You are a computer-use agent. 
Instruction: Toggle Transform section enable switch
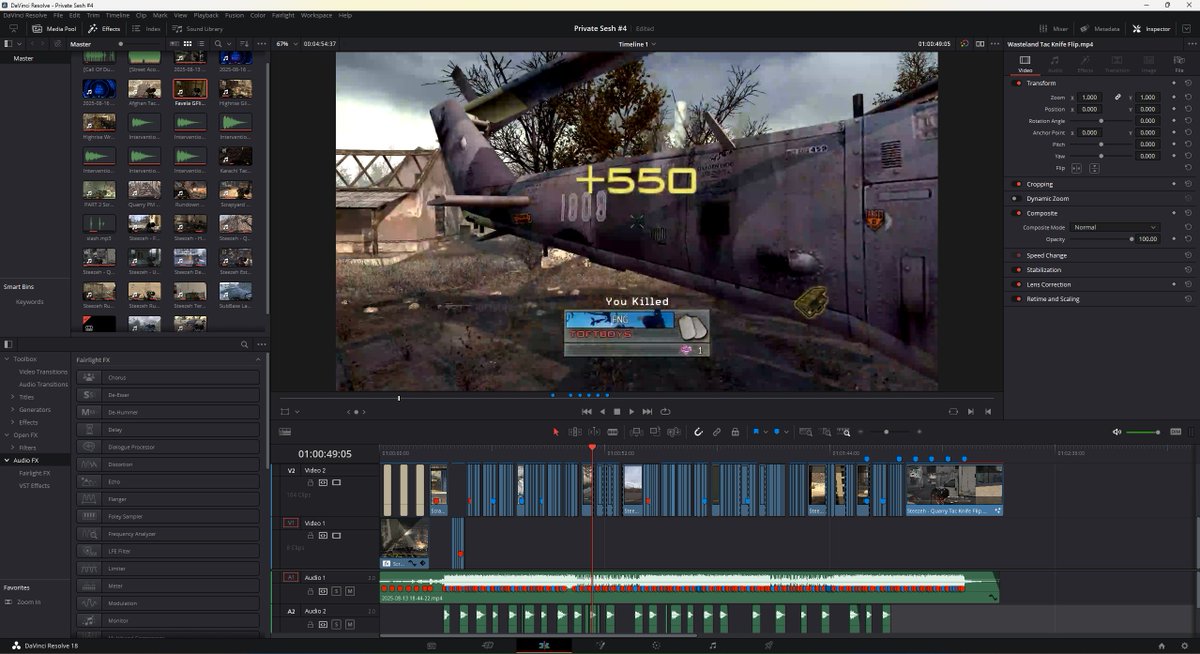(x=1018, y=83)
